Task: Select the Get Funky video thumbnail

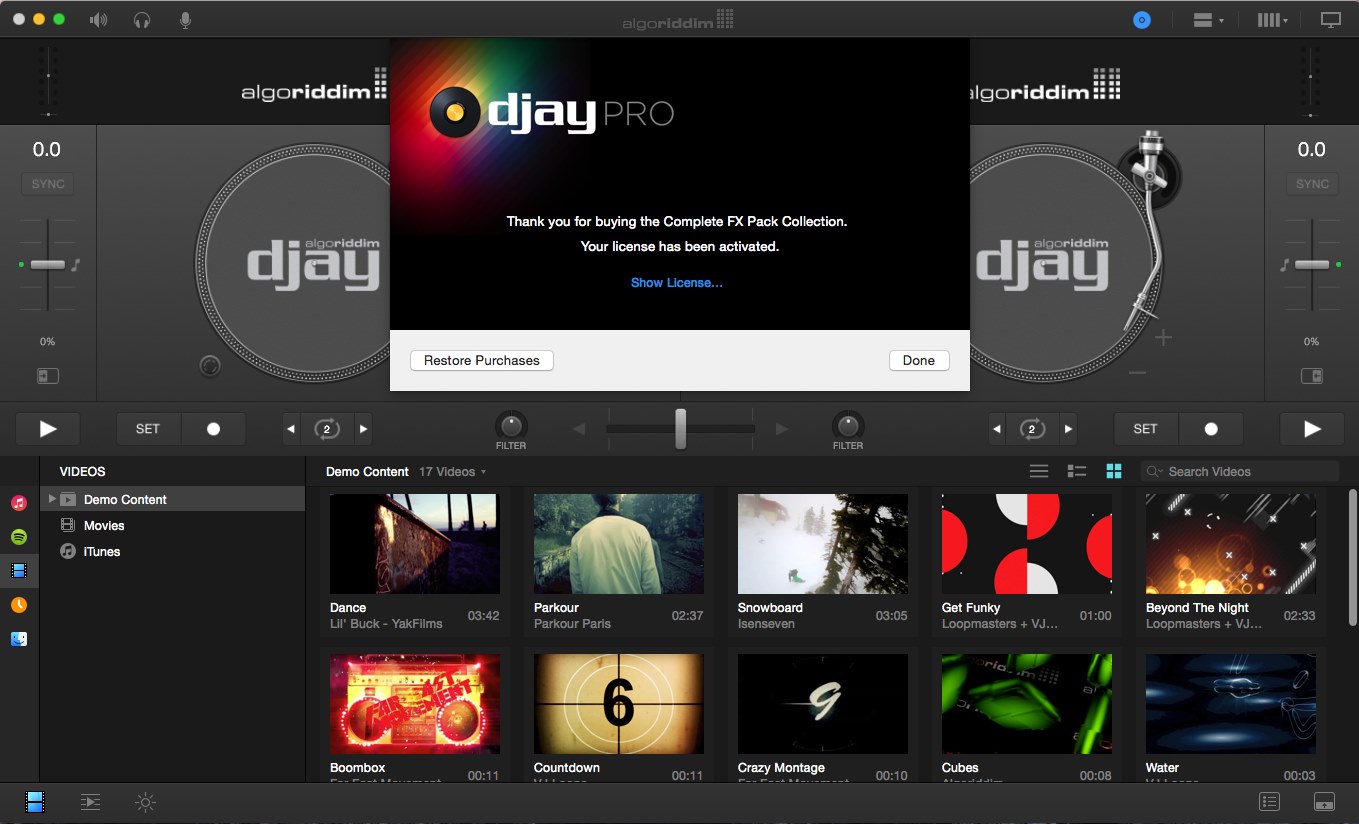Action: pyautogui.click(x=1026, y=544)
